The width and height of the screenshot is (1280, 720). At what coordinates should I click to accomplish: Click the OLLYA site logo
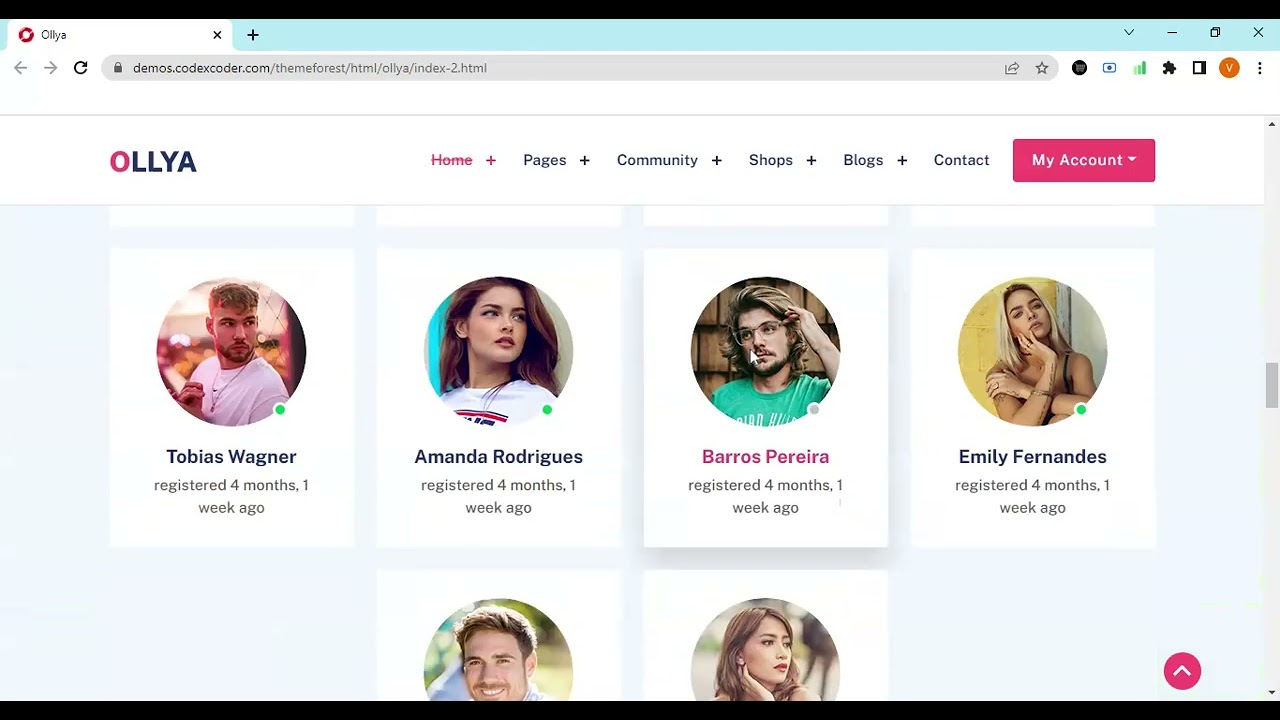tap(153, 161)
